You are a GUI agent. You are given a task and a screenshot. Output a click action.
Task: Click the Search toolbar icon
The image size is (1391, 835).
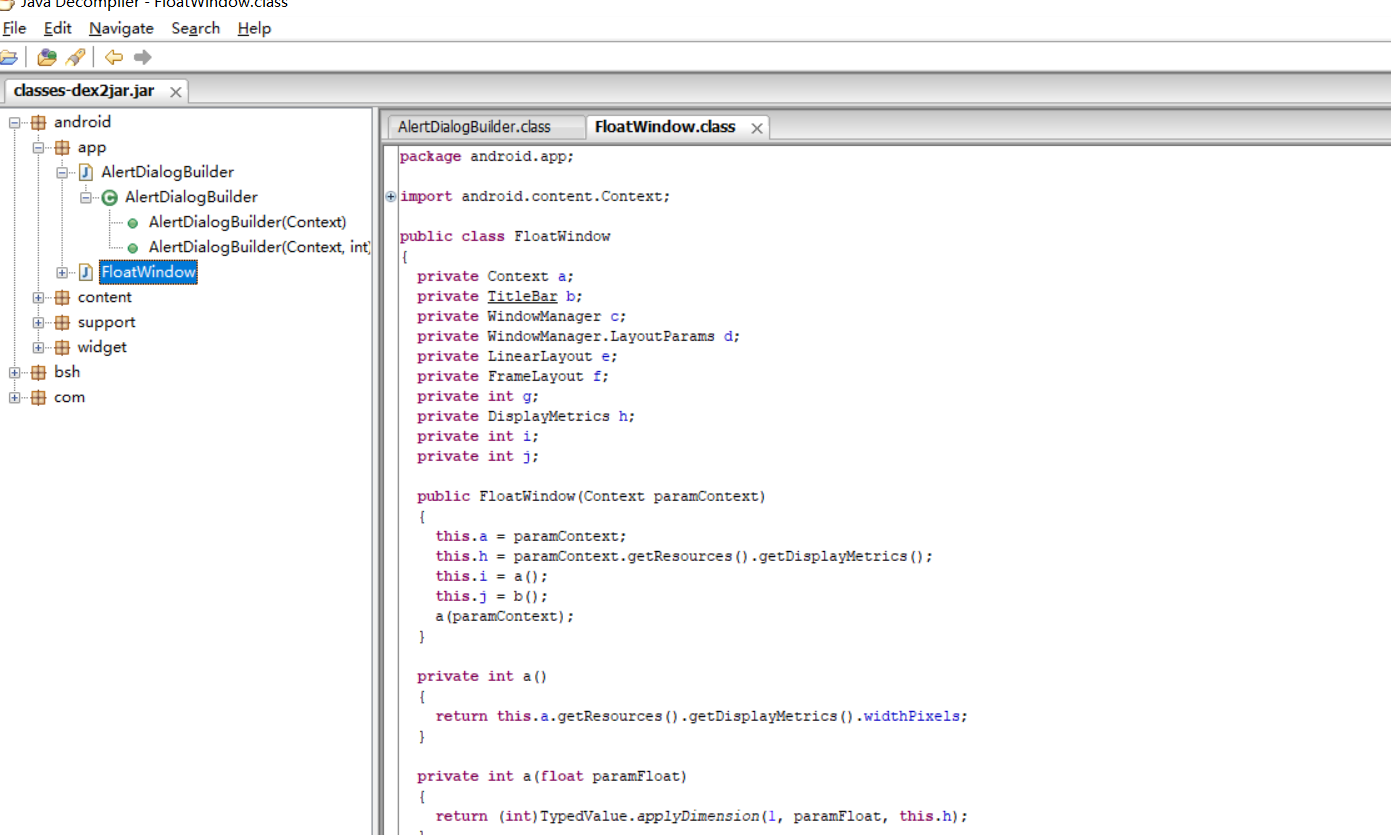[x=75, y=57]
